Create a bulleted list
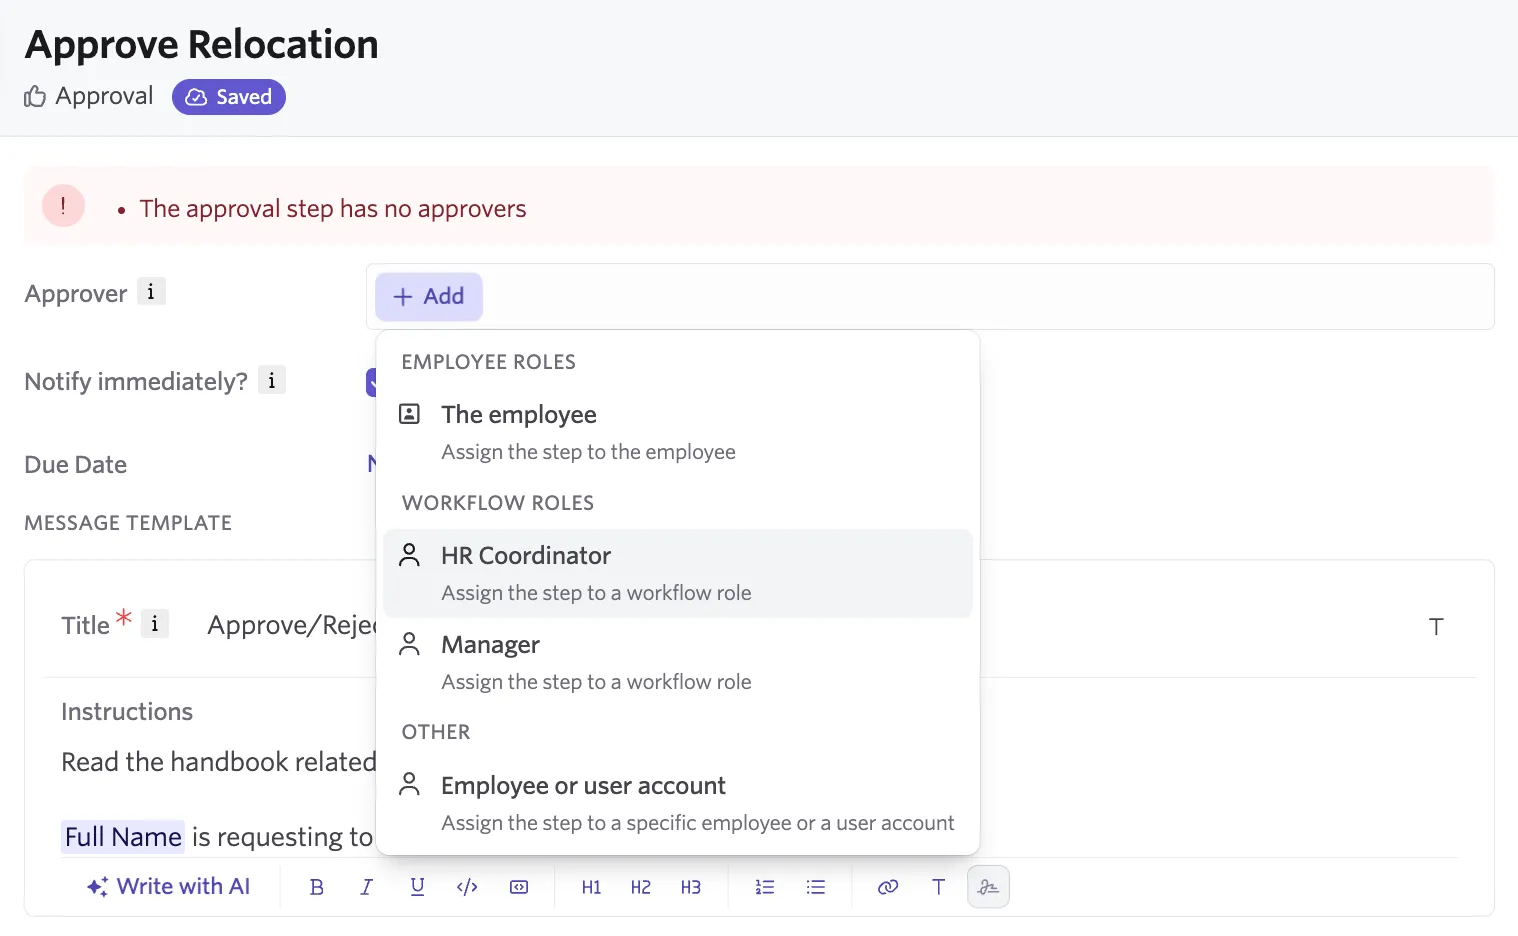This screenshot has width=1518, height=936. pos(816,887)
